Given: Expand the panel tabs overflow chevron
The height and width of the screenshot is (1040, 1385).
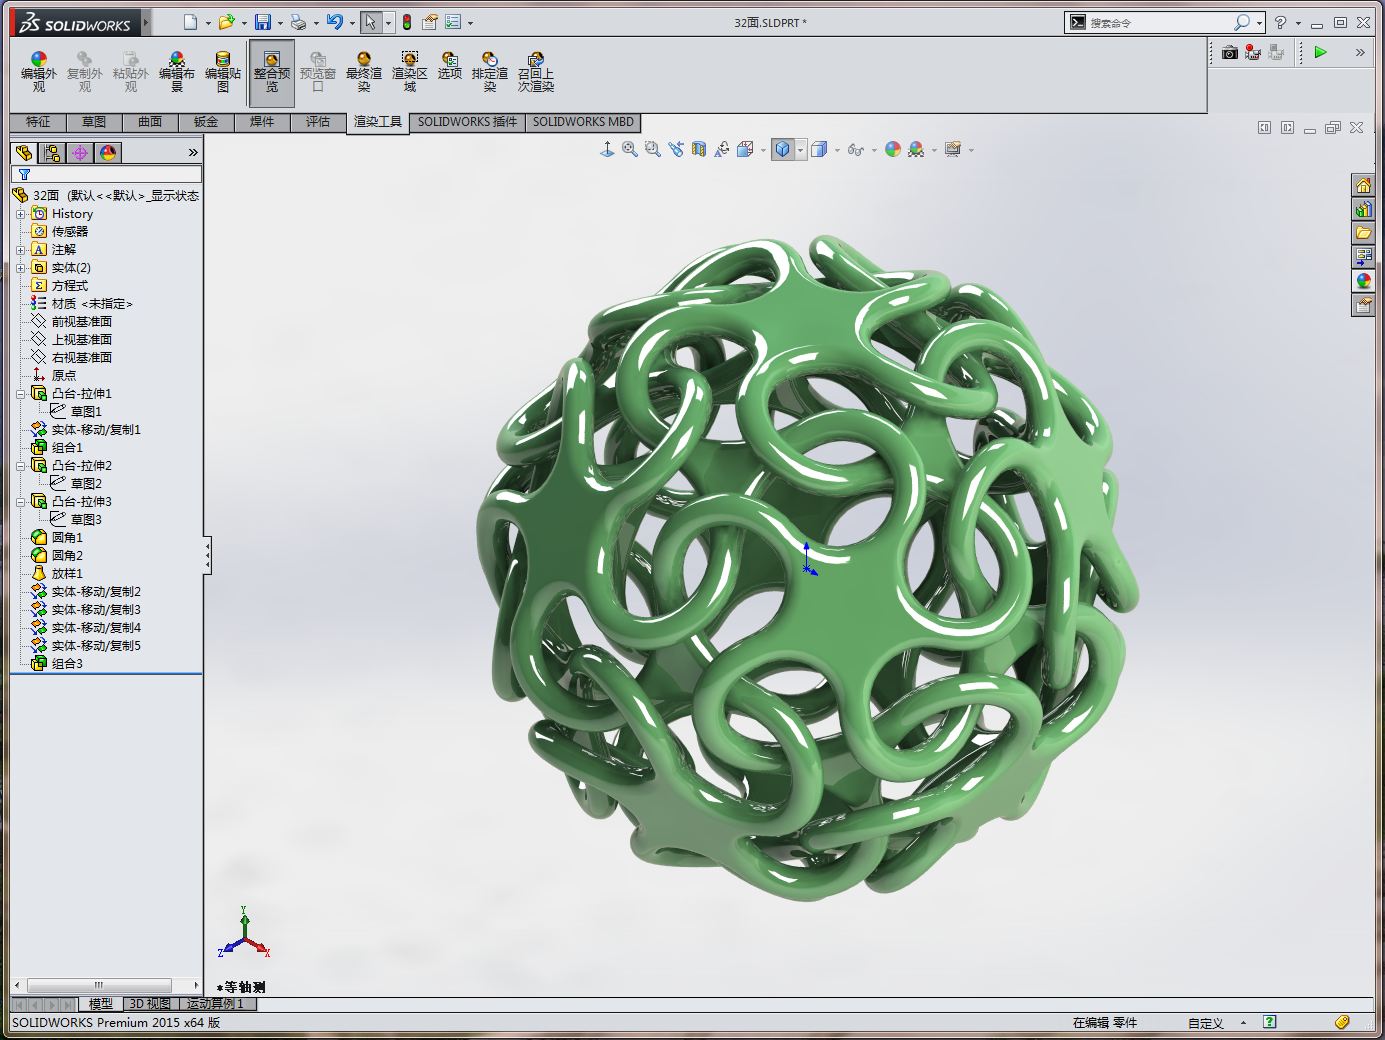Looking at the screenshot, I should pos(193,152).
